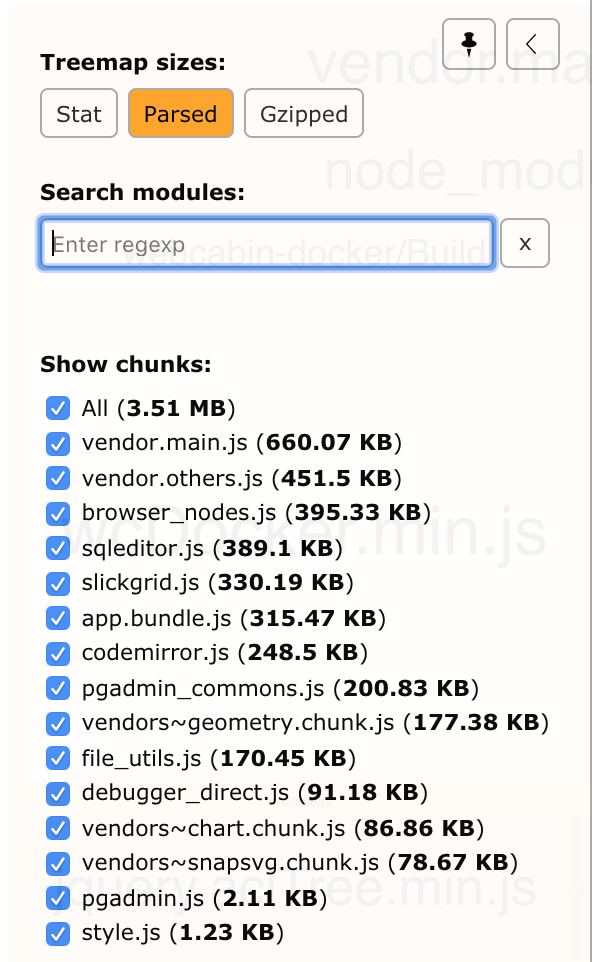Hide the vendors~geometry.chunk.js chunk
The height and width of the screenshot is (962, 592).
point(58,723)
